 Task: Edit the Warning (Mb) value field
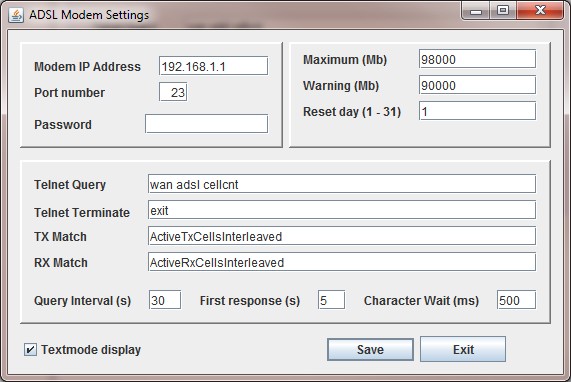(477, 85)
